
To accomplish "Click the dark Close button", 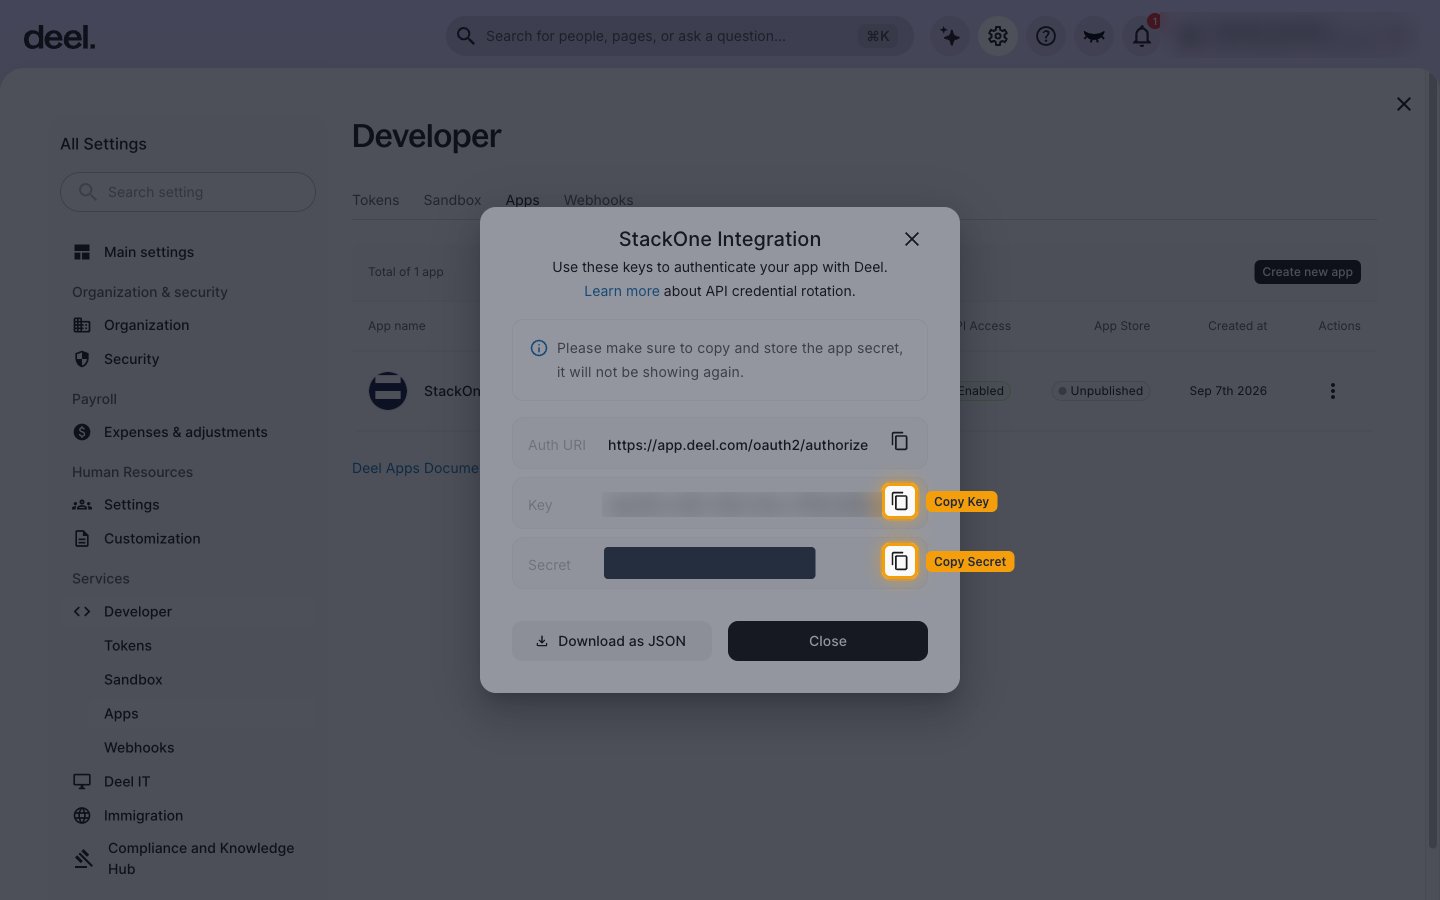I will [828, 641].
